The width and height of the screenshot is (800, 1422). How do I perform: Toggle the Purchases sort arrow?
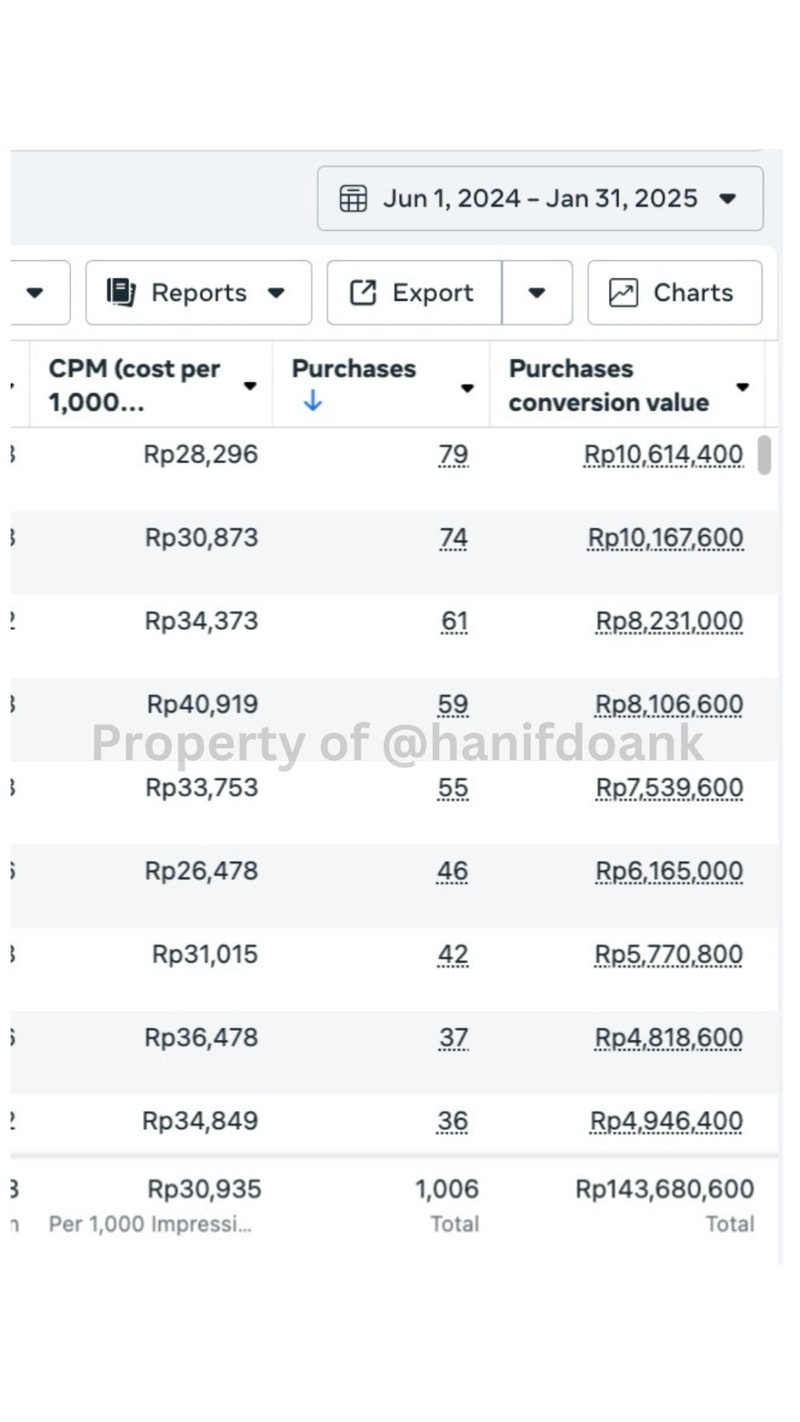coord(312,401)
